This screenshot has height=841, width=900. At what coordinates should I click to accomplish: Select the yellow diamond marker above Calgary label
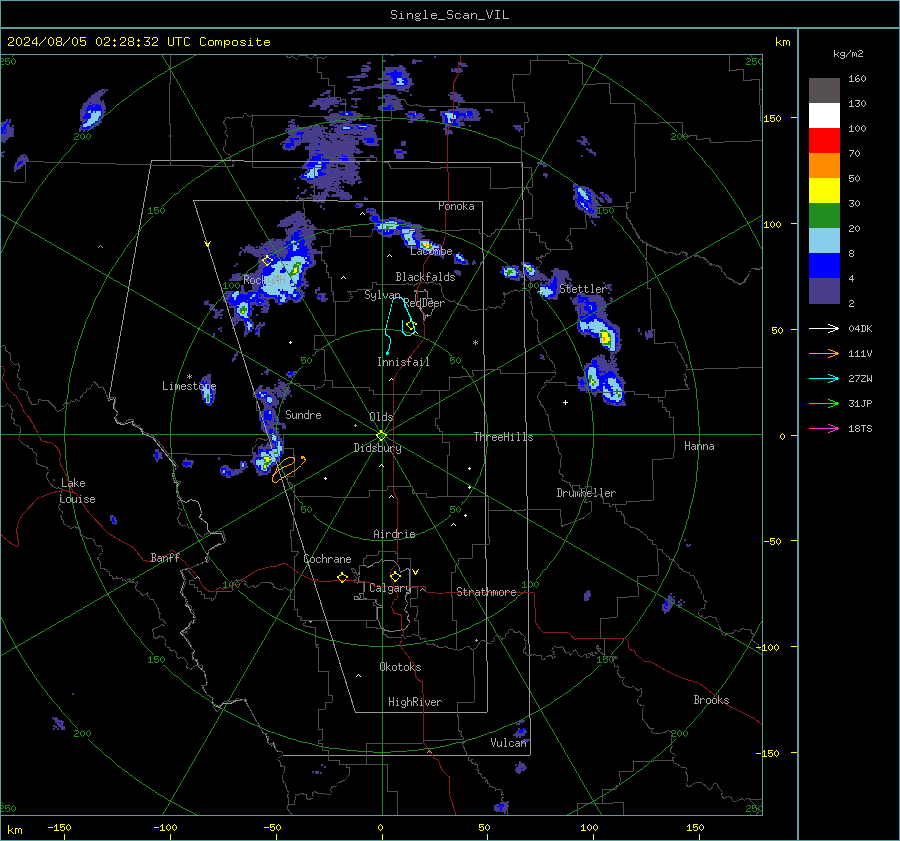[395, 576]
